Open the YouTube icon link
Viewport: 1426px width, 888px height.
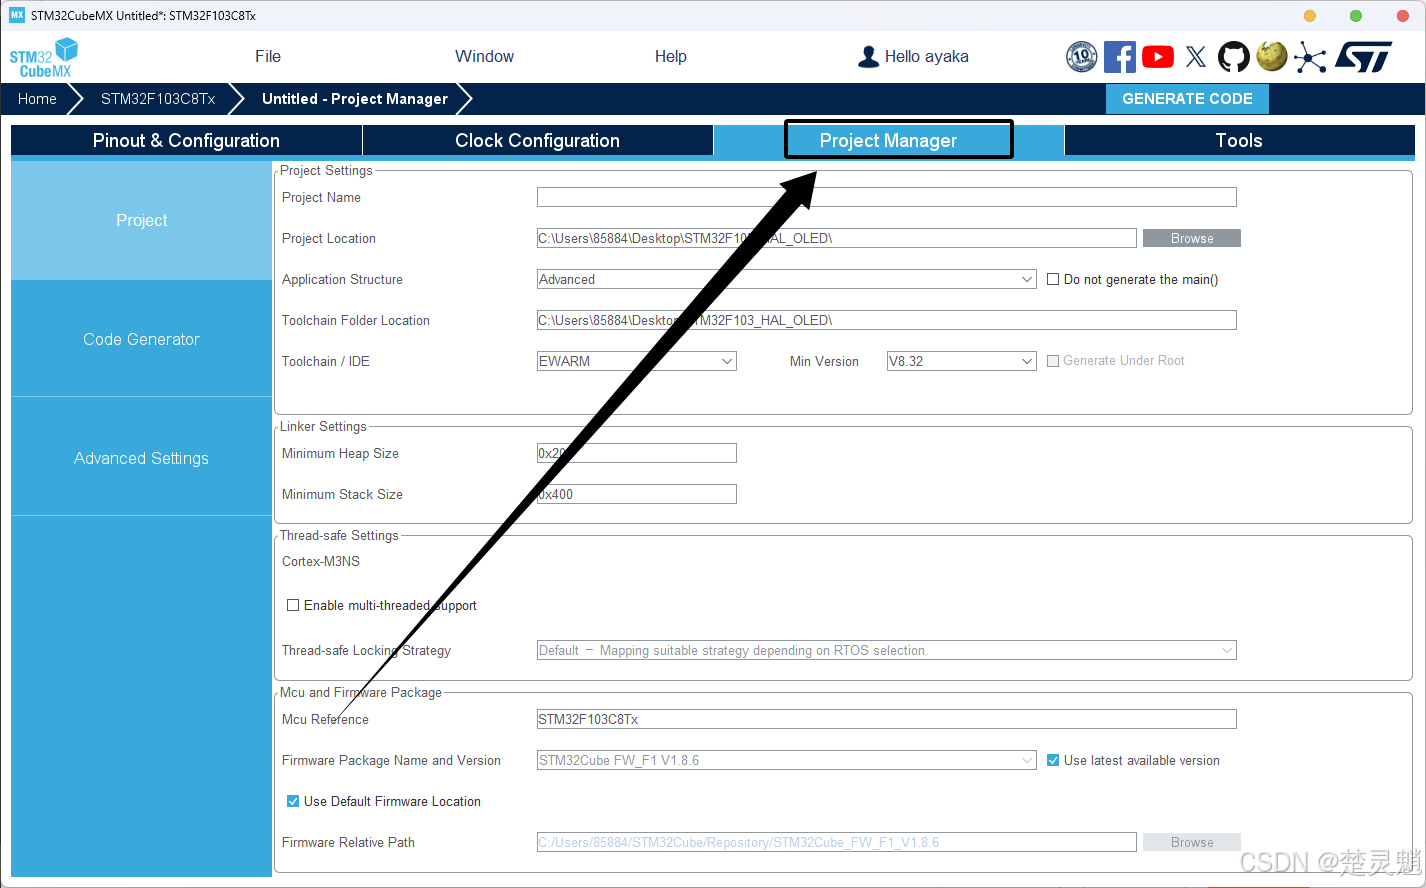pos(1158,57)
